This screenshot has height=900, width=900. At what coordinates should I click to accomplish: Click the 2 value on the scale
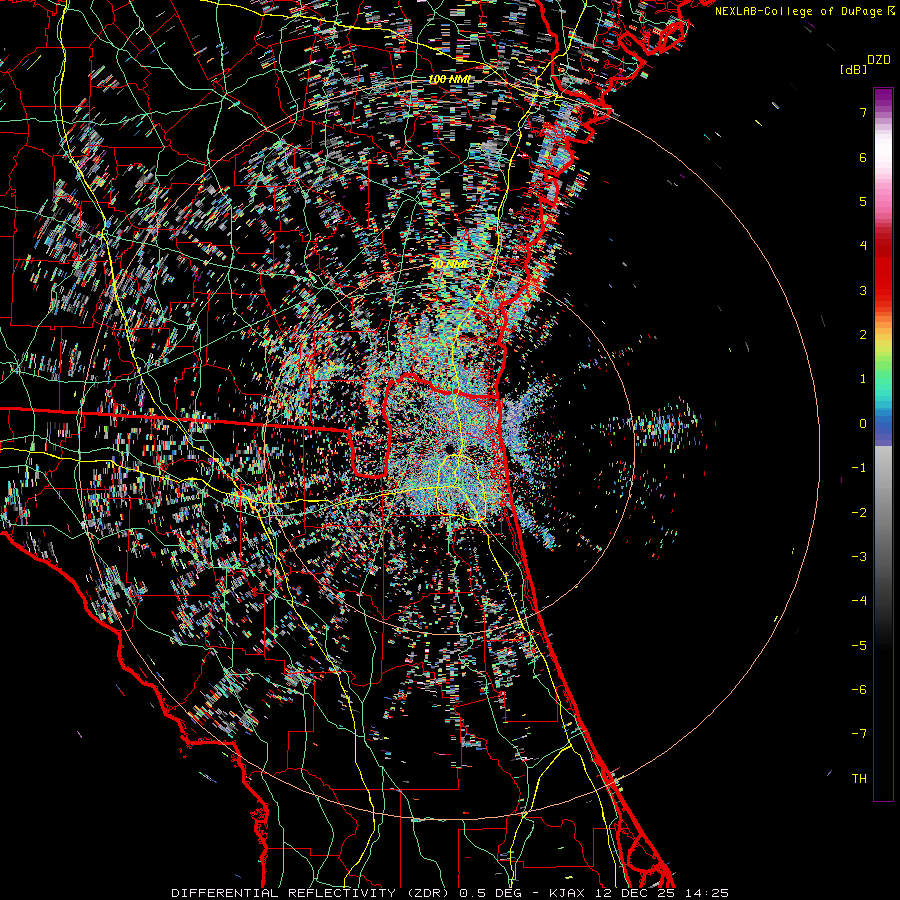click(x=863, y=335)
